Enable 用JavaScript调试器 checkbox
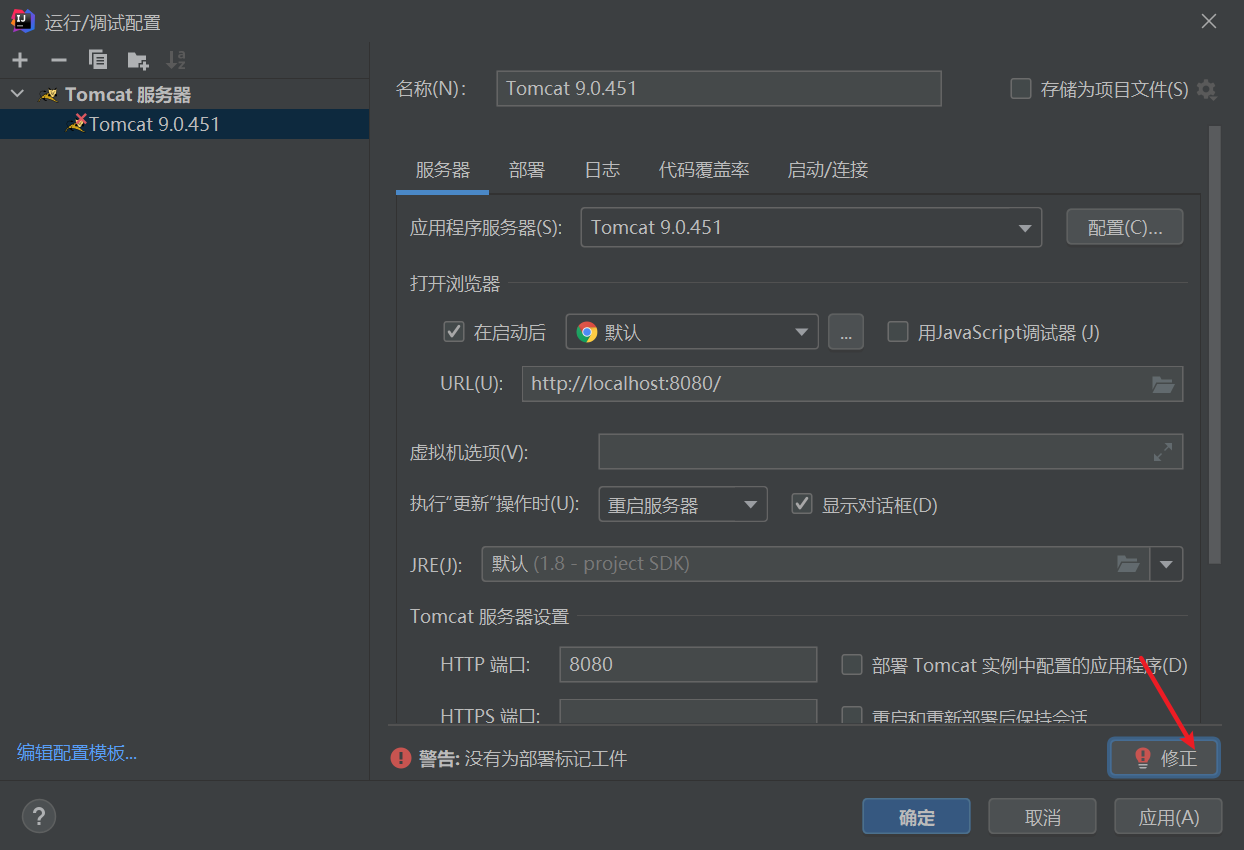 point(898,332)
